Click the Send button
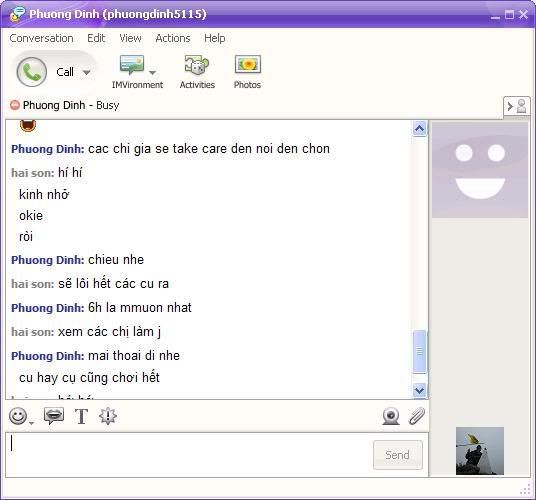536x500 pixels. 398,455
